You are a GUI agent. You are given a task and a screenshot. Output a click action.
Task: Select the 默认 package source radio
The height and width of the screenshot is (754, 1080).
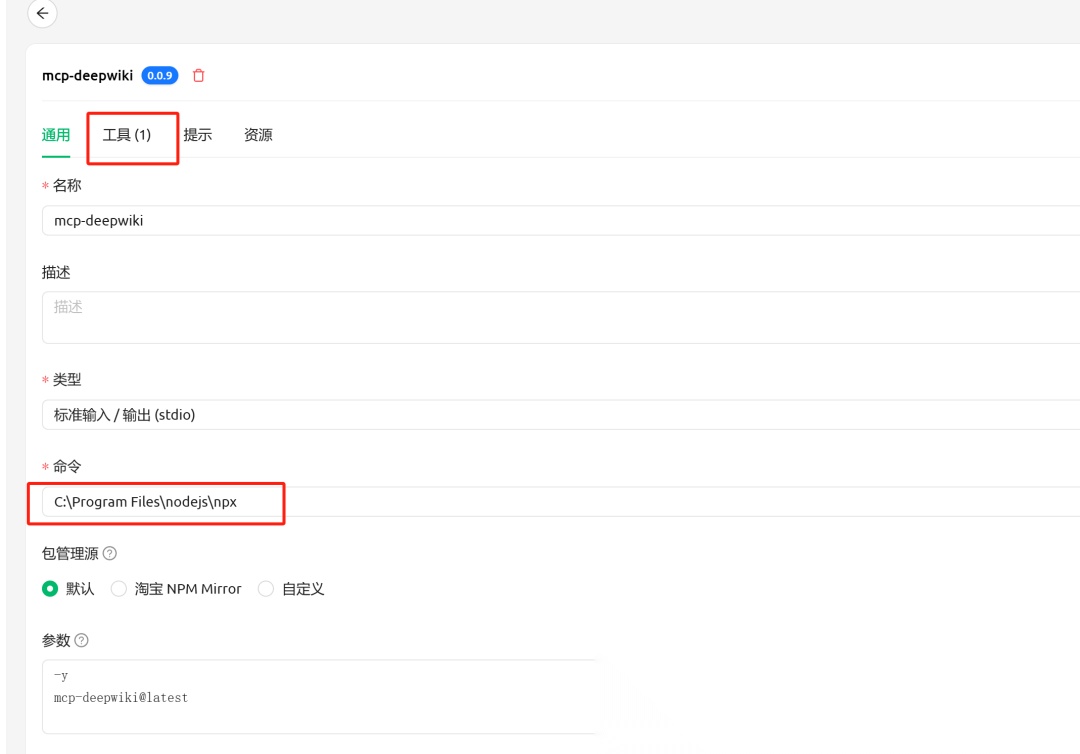(x=50, y=589)
